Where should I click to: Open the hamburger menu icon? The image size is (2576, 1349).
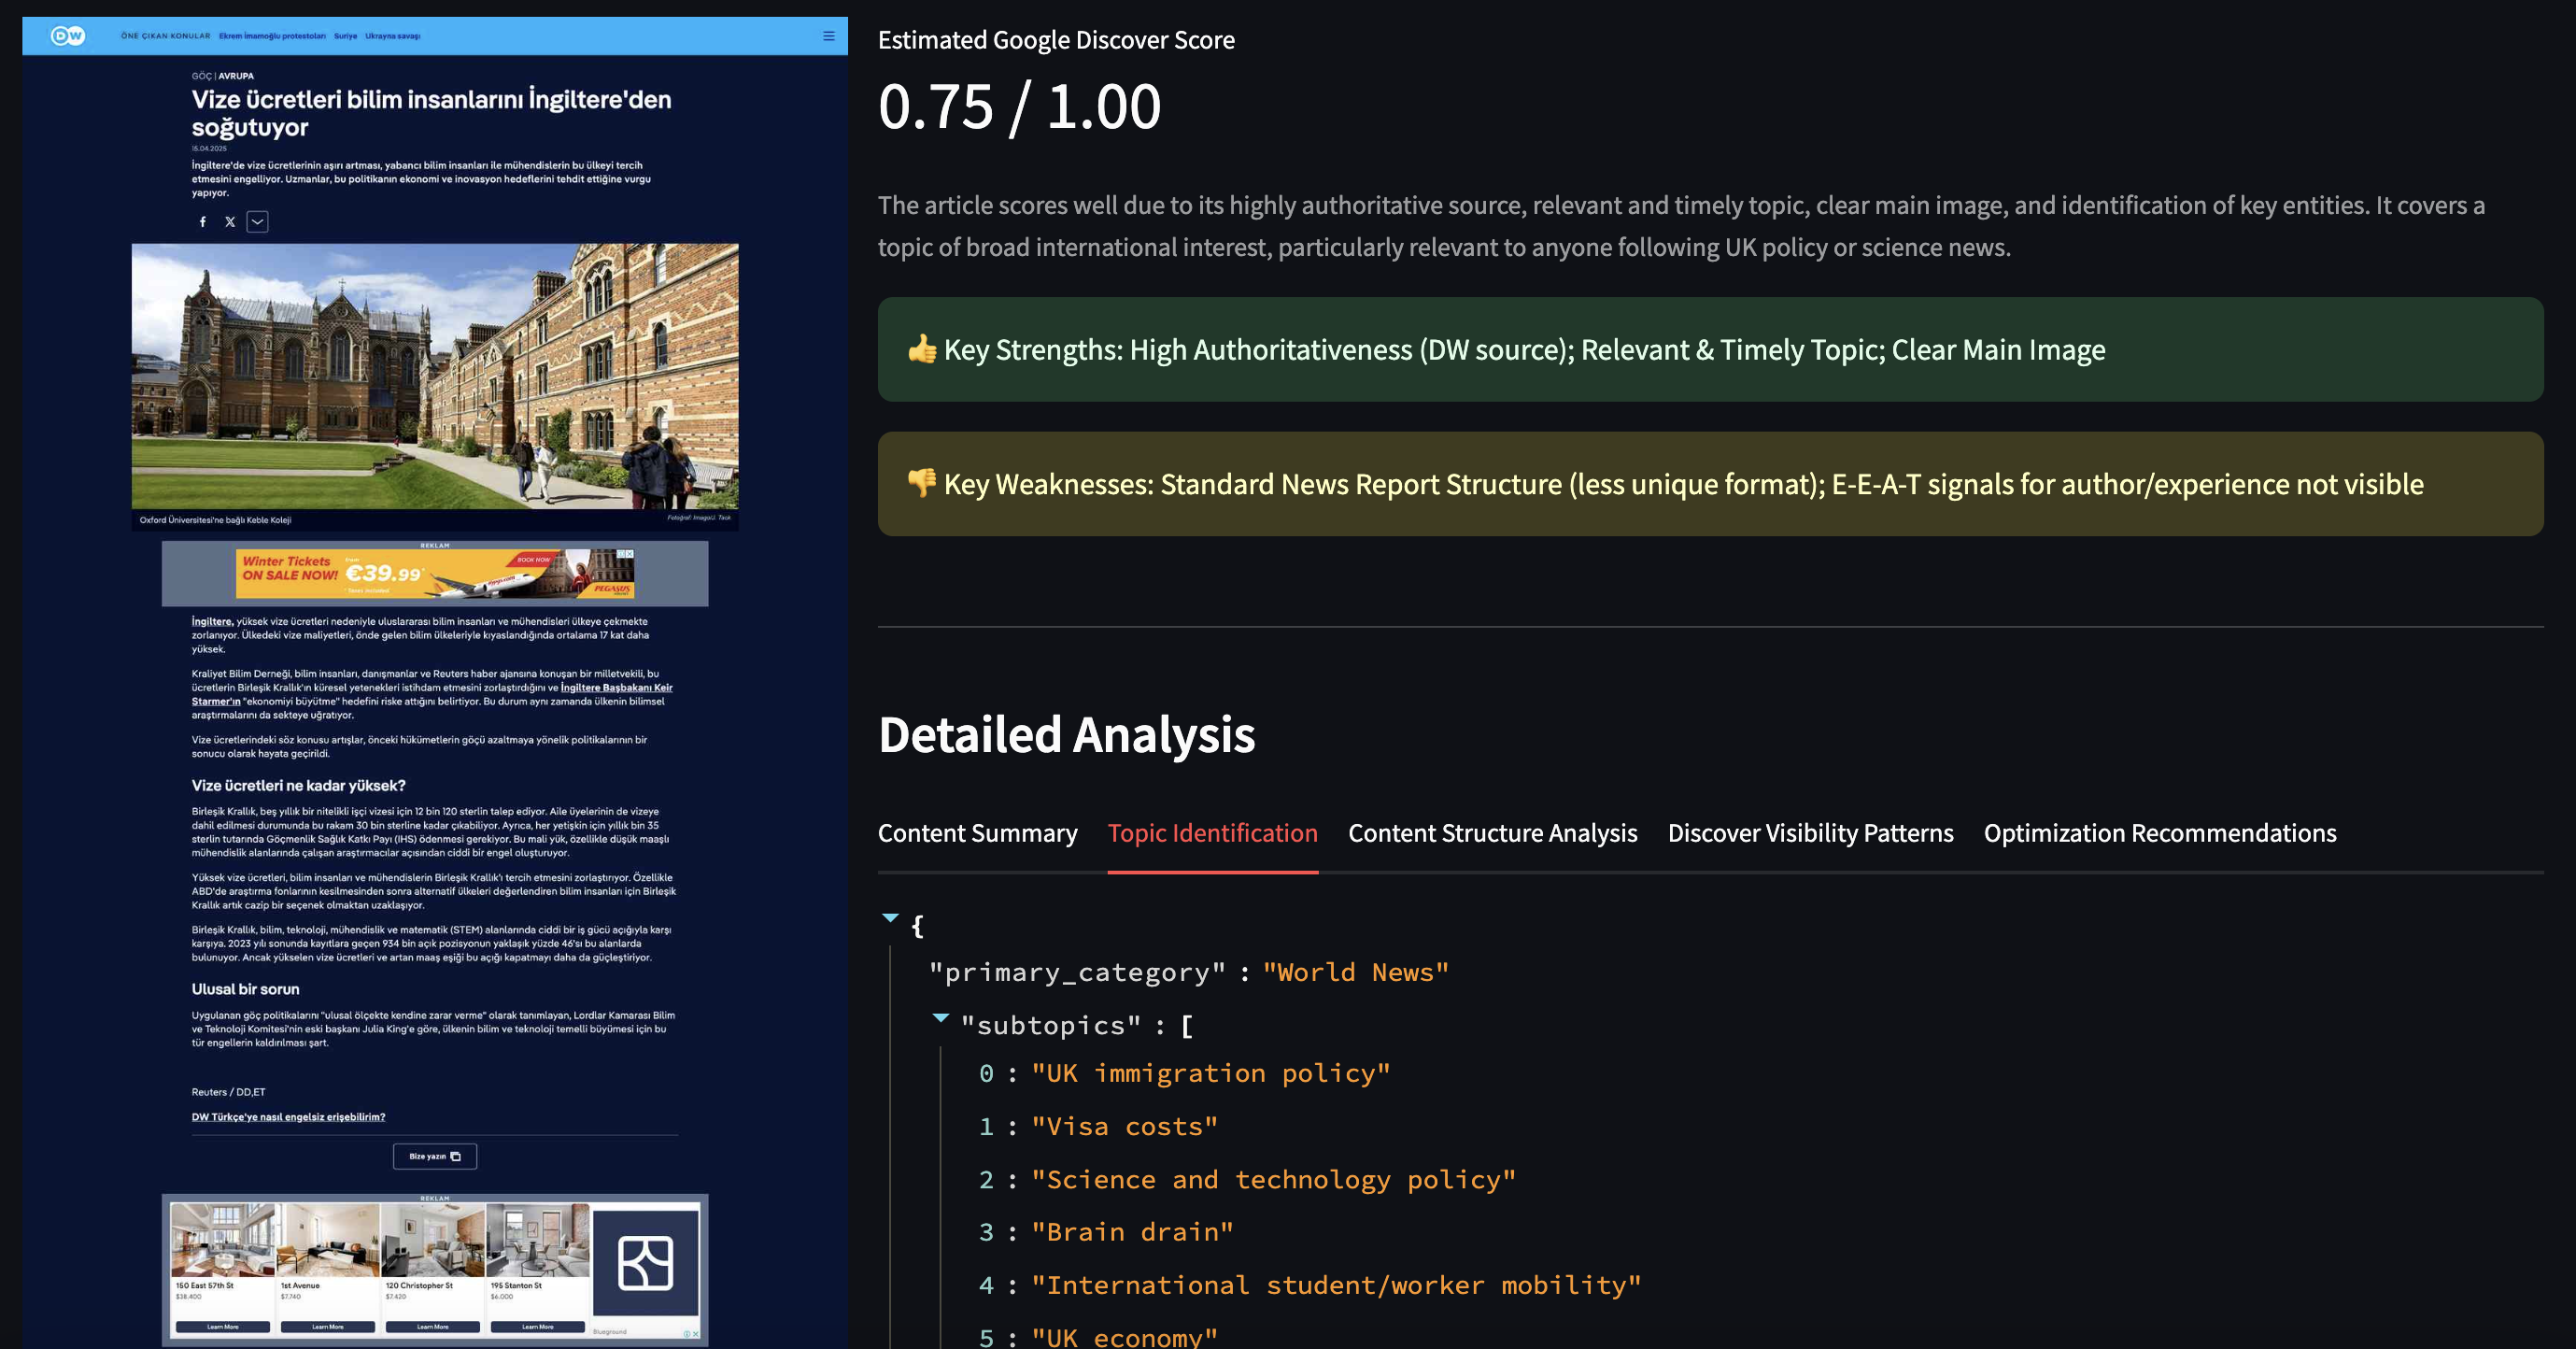click(828, 36)
